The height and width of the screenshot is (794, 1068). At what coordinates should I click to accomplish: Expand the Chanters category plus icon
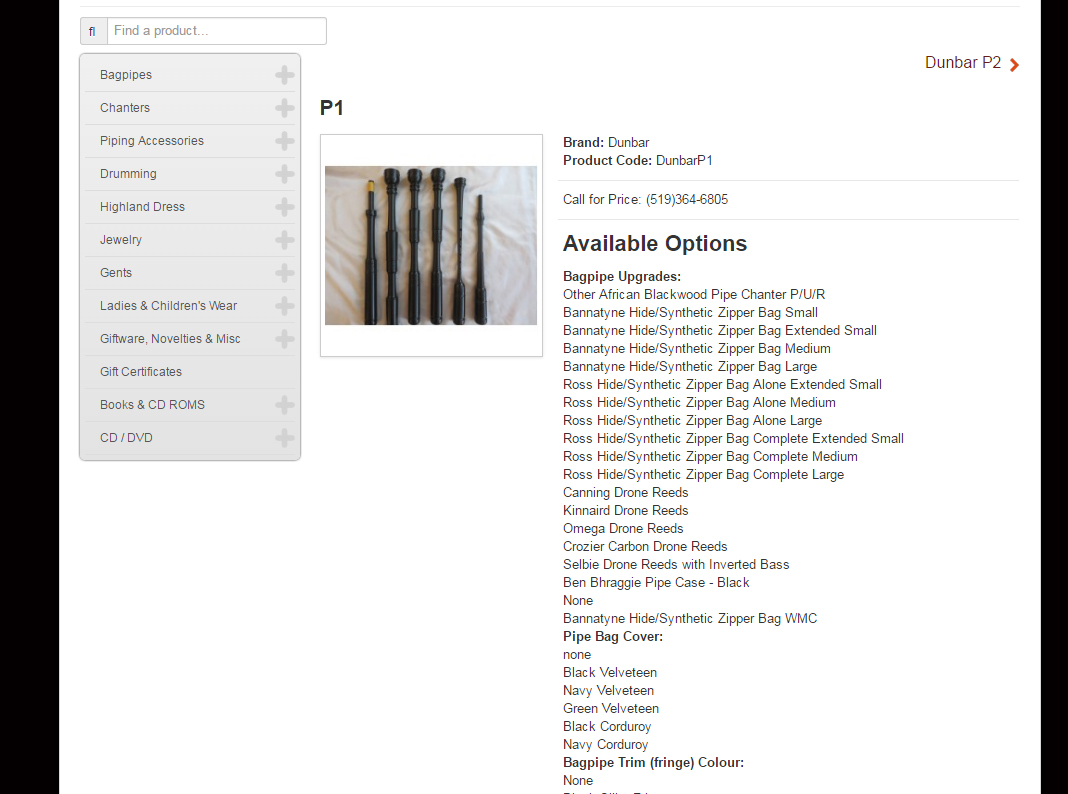pyautogui.click(x=285, y=108)
